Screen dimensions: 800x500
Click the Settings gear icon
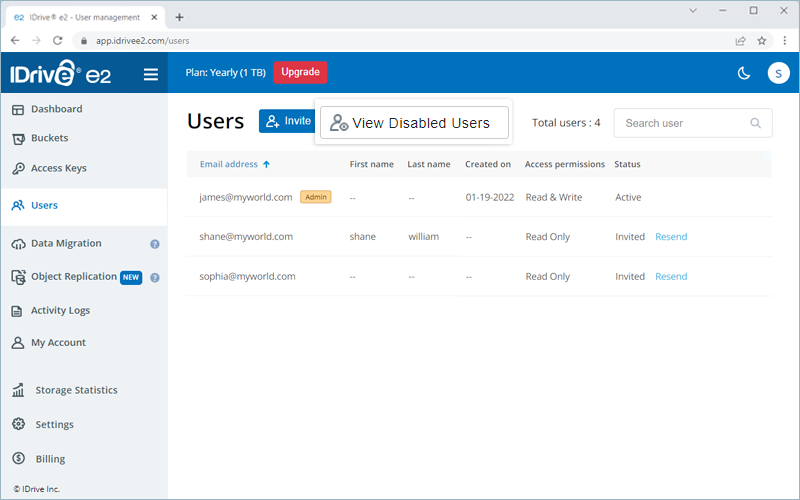pyautogui.click(x=18, y=424)
